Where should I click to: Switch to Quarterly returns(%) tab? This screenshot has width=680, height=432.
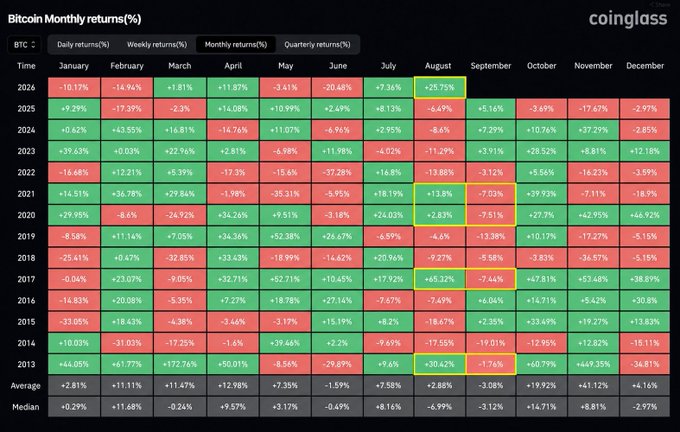[x=317, y=45]
